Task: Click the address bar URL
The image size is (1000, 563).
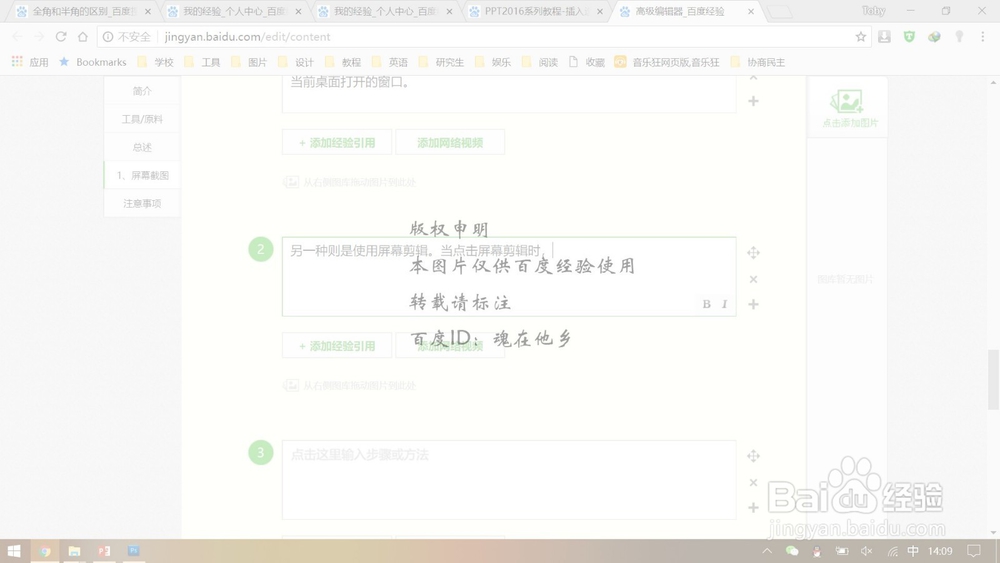Action: pyautogui.click(x=247, y=36)
